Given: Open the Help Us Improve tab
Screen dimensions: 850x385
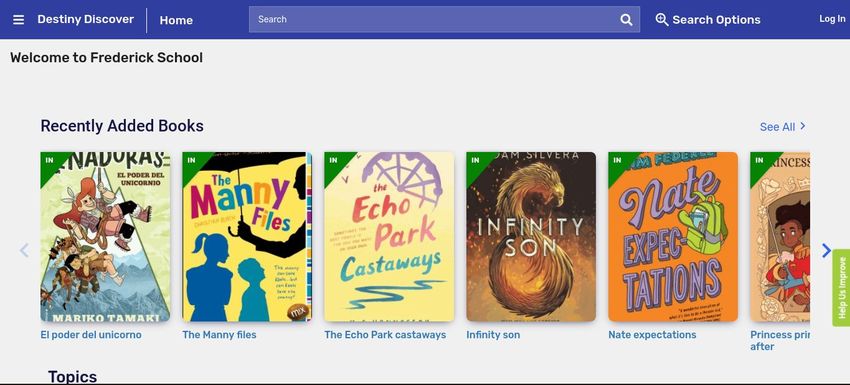Looking at the screenshot, I should pyautogui.click(x=841, y=287).
